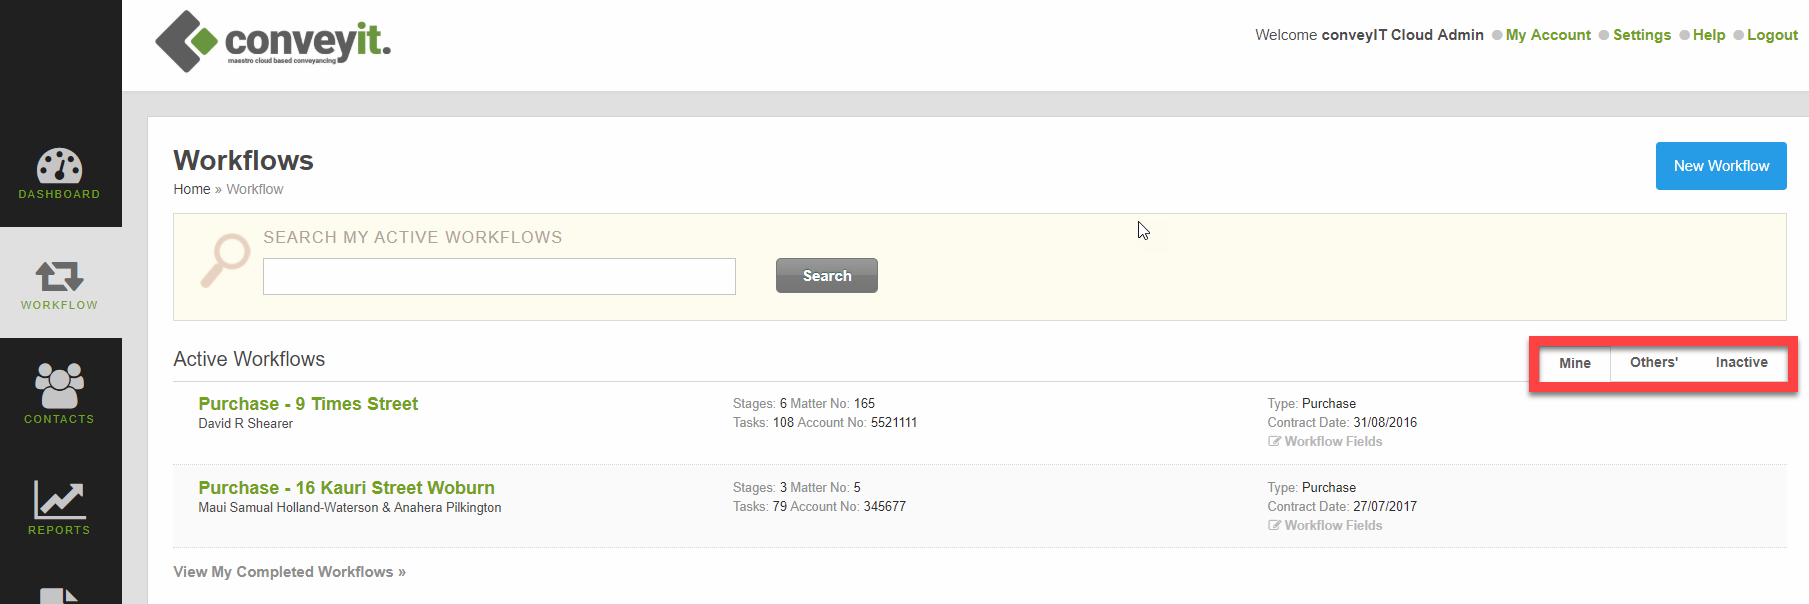Open the Settings link in header
This screenshot has height=604, width=1809.
coord(1641,35)
